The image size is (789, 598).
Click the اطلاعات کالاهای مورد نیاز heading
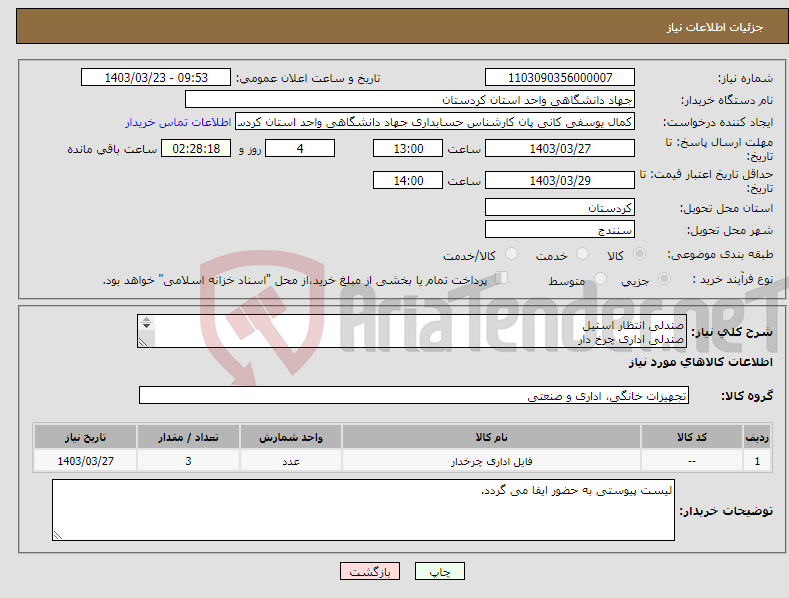pos(700,362)
